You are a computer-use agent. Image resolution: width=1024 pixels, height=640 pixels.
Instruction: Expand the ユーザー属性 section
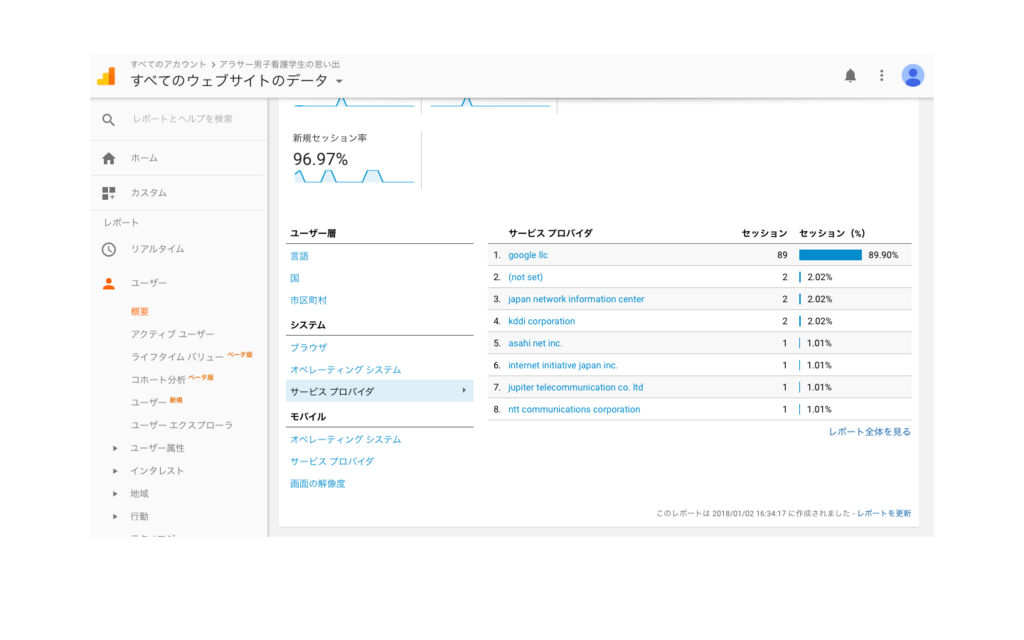tap(115, 448)
